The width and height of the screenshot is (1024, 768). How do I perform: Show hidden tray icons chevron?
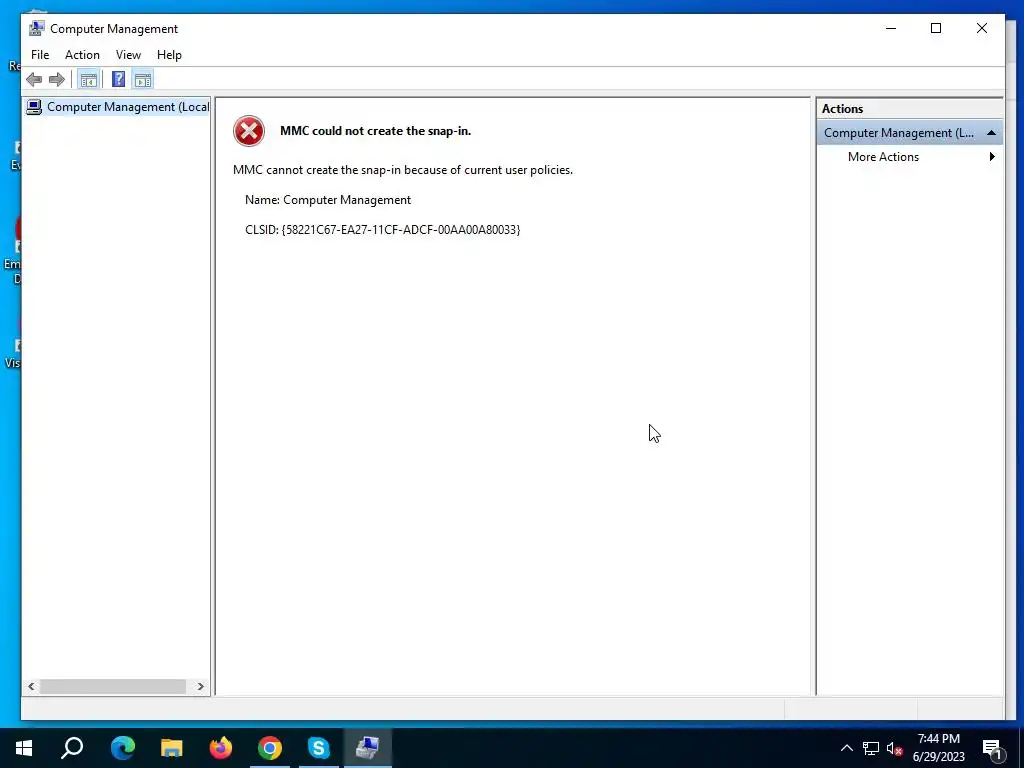[x=846, y=748]
